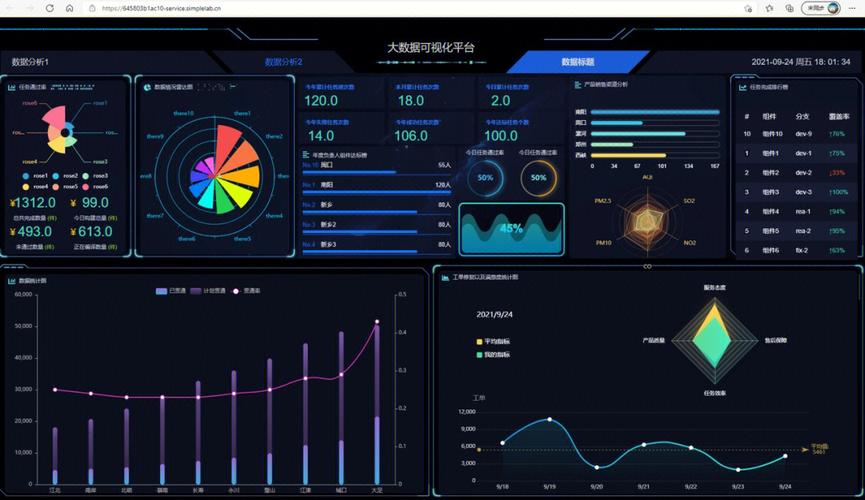Toggle 平均指标 legend in radar chart
865x500 pixels.
[x=494, y=342]
